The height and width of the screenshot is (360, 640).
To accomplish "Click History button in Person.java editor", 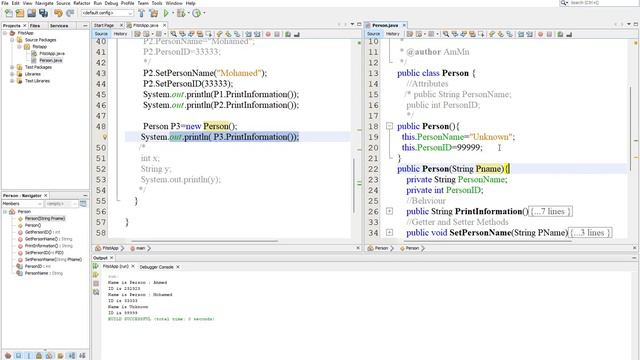I will coord(392,34).
